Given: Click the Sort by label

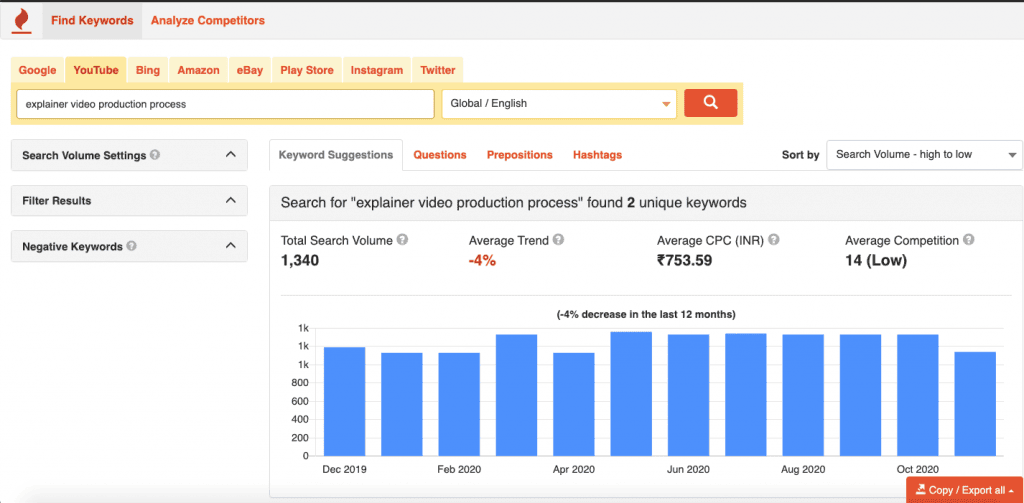Looking at the screenshot, I should point(801,155).
